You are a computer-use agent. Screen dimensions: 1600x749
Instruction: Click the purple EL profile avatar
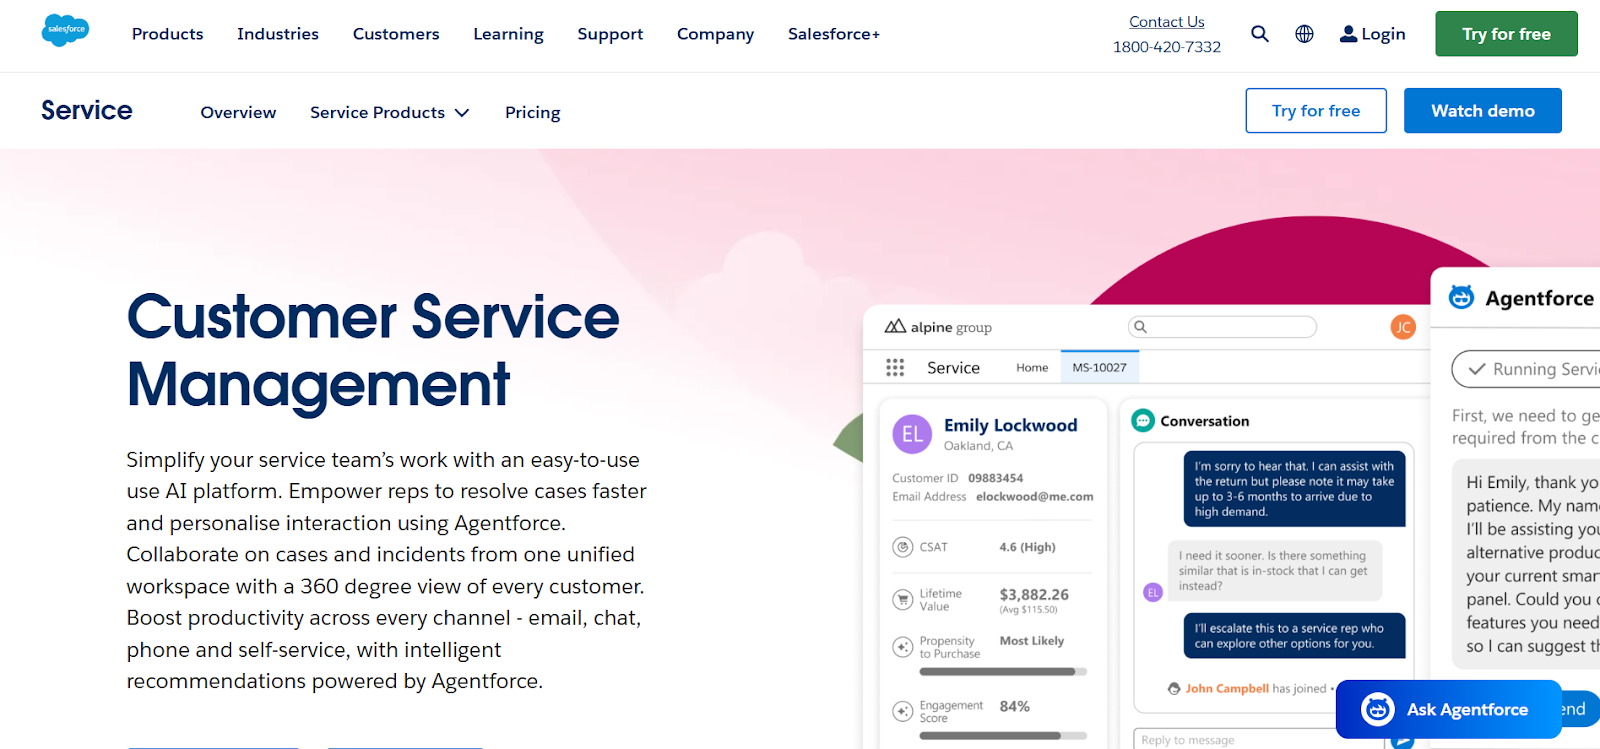[912, 434]
